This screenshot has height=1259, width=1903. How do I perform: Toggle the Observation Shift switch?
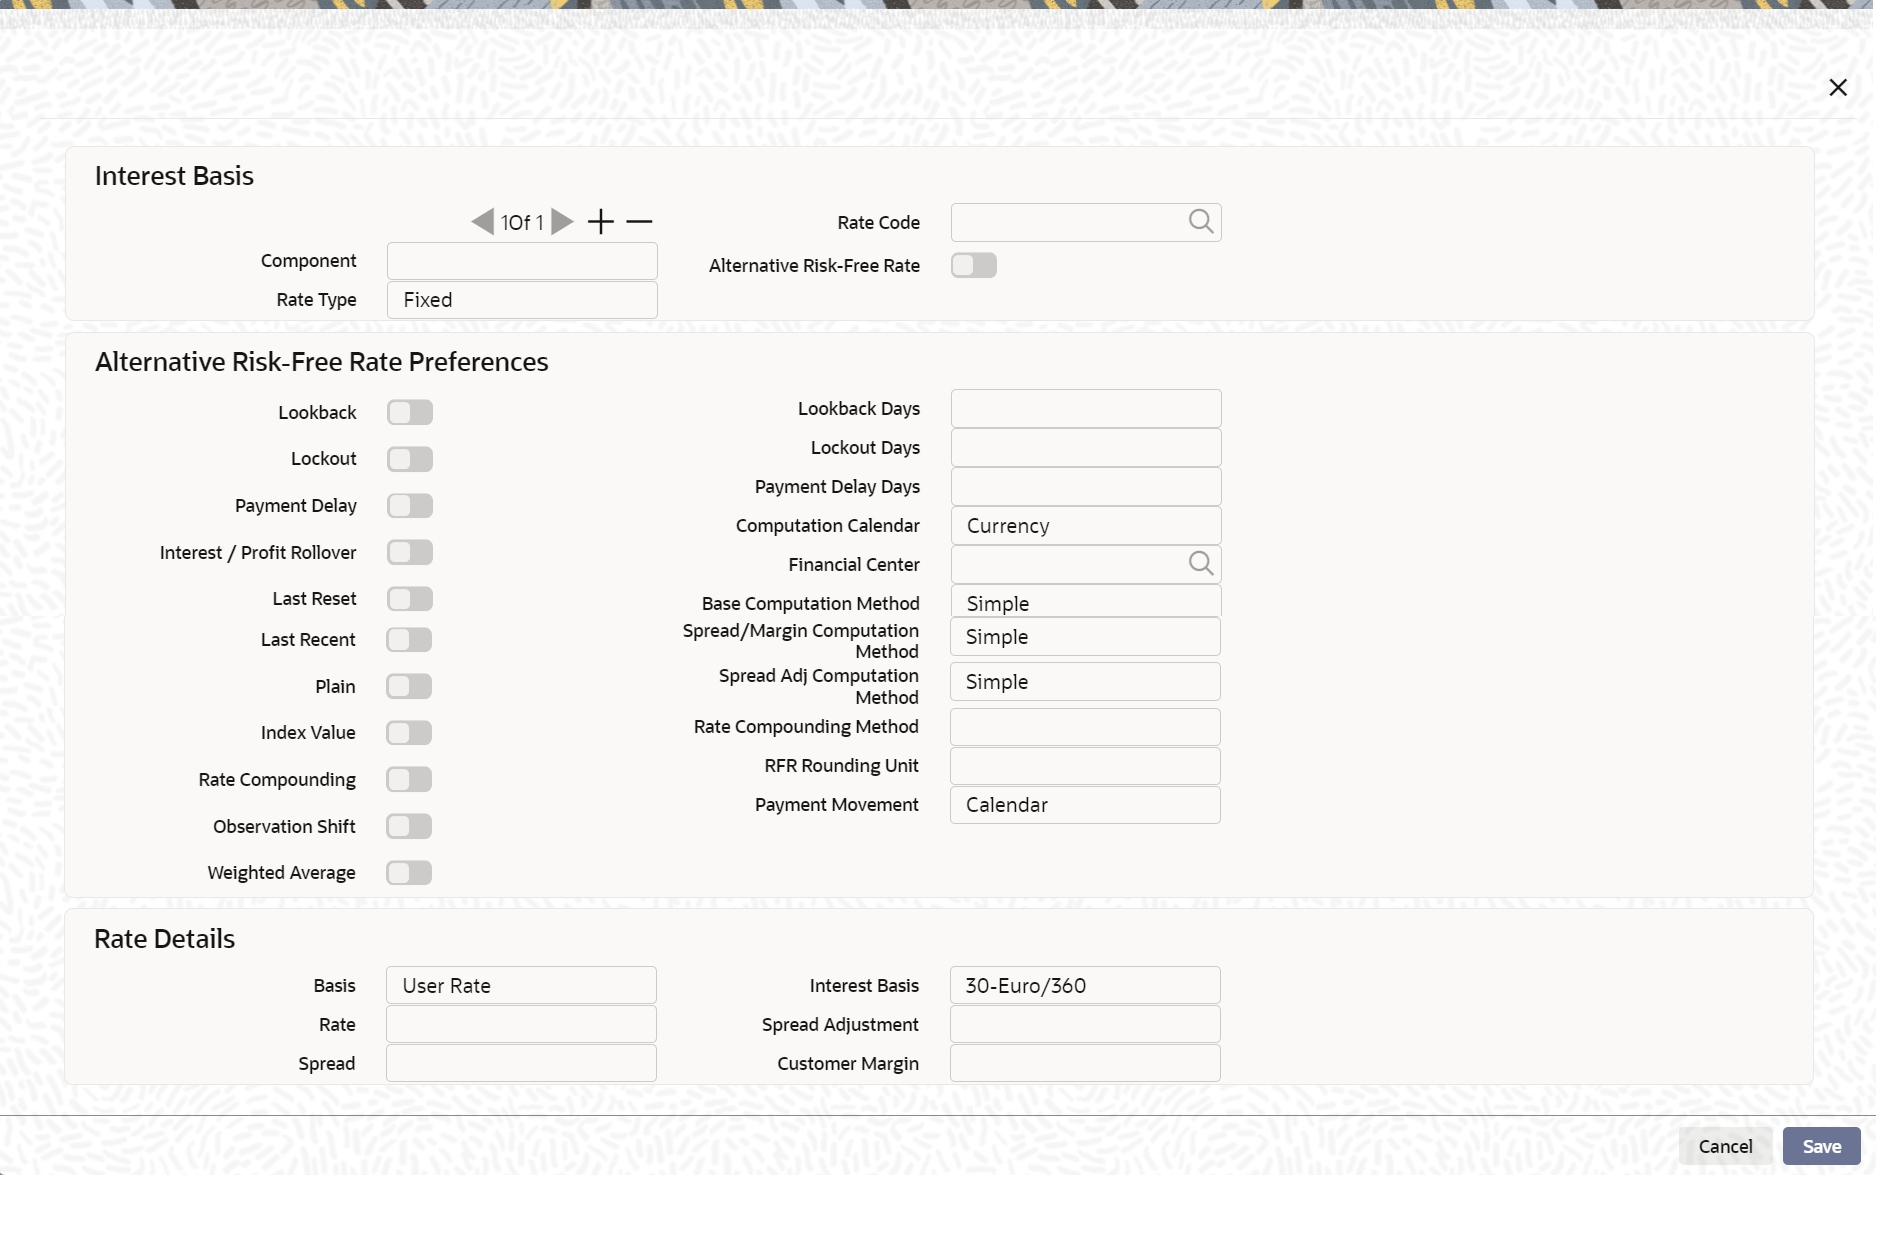point(409,826)
